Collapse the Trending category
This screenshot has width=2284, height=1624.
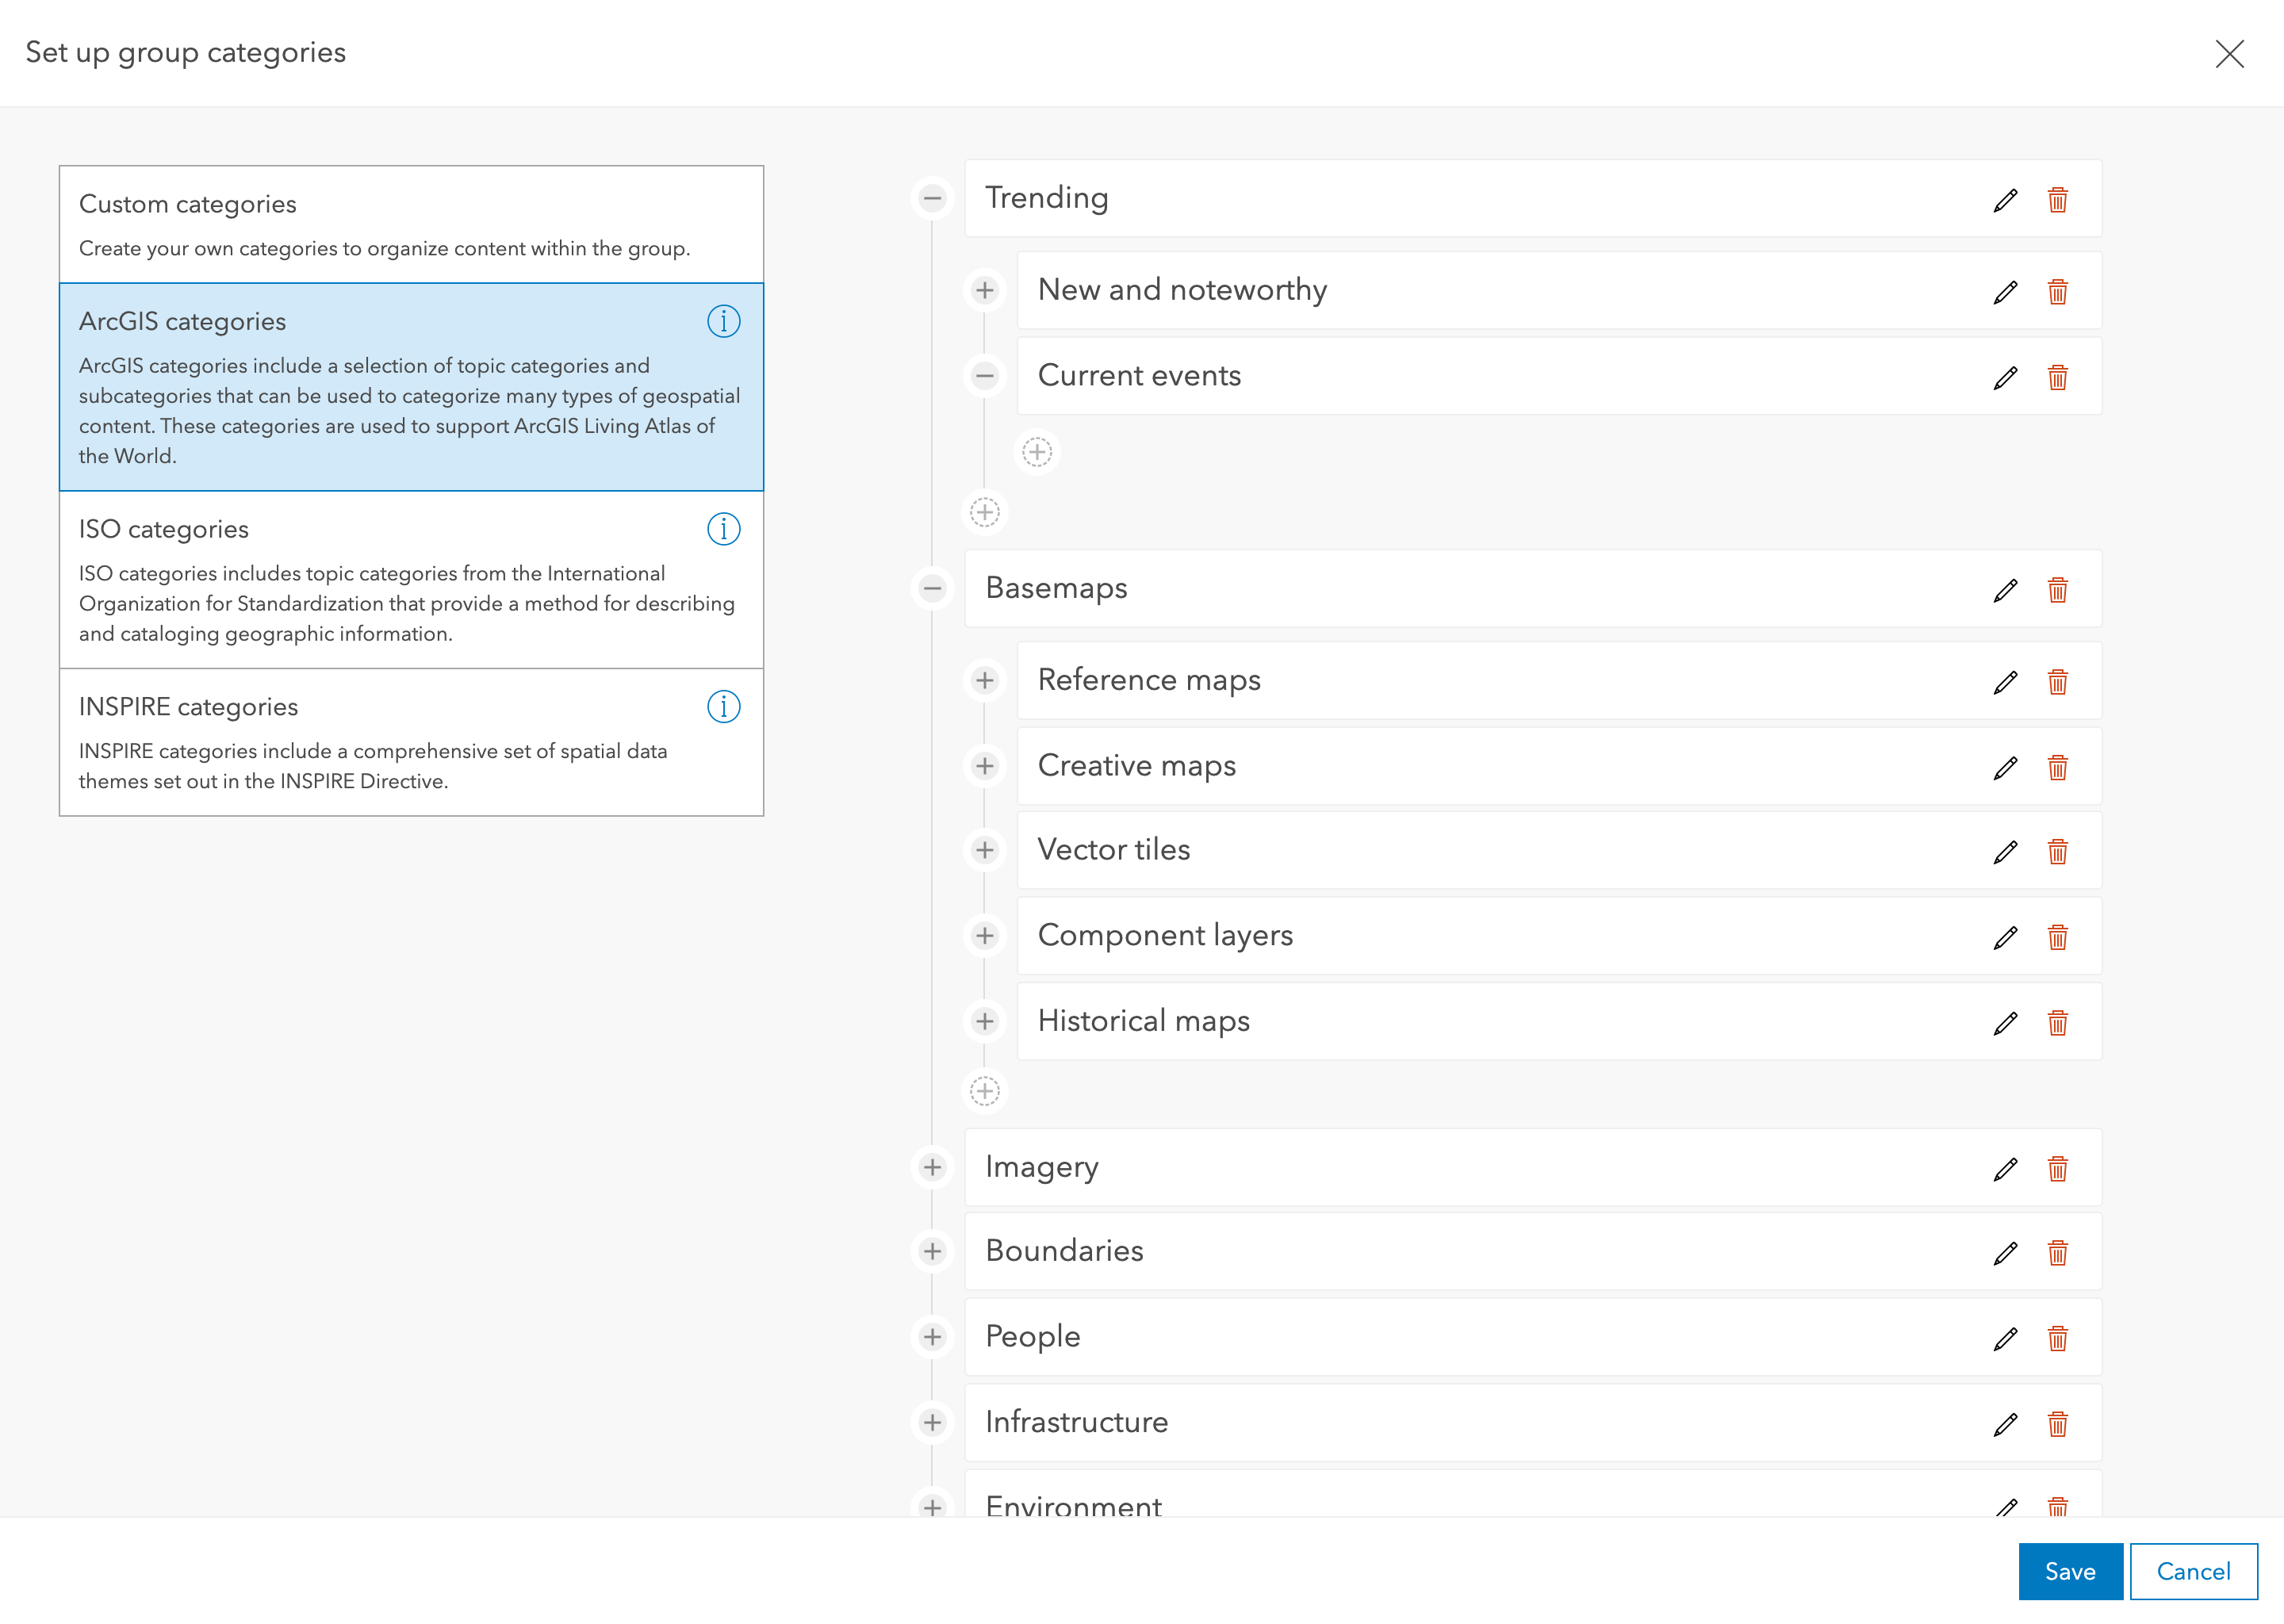tap(932, 198)
